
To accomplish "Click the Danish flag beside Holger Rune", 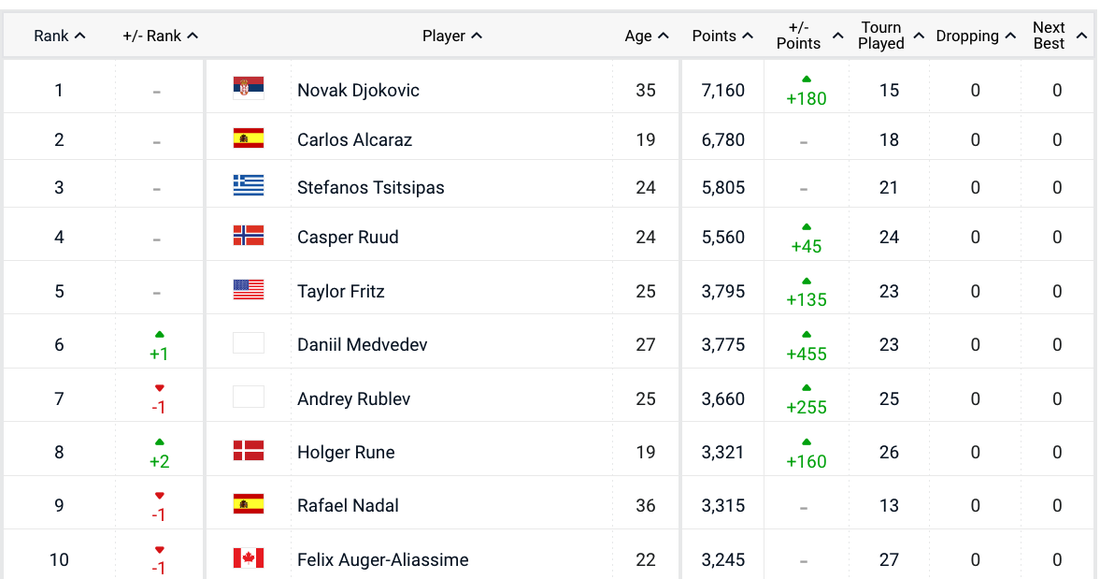I will 248,451.
